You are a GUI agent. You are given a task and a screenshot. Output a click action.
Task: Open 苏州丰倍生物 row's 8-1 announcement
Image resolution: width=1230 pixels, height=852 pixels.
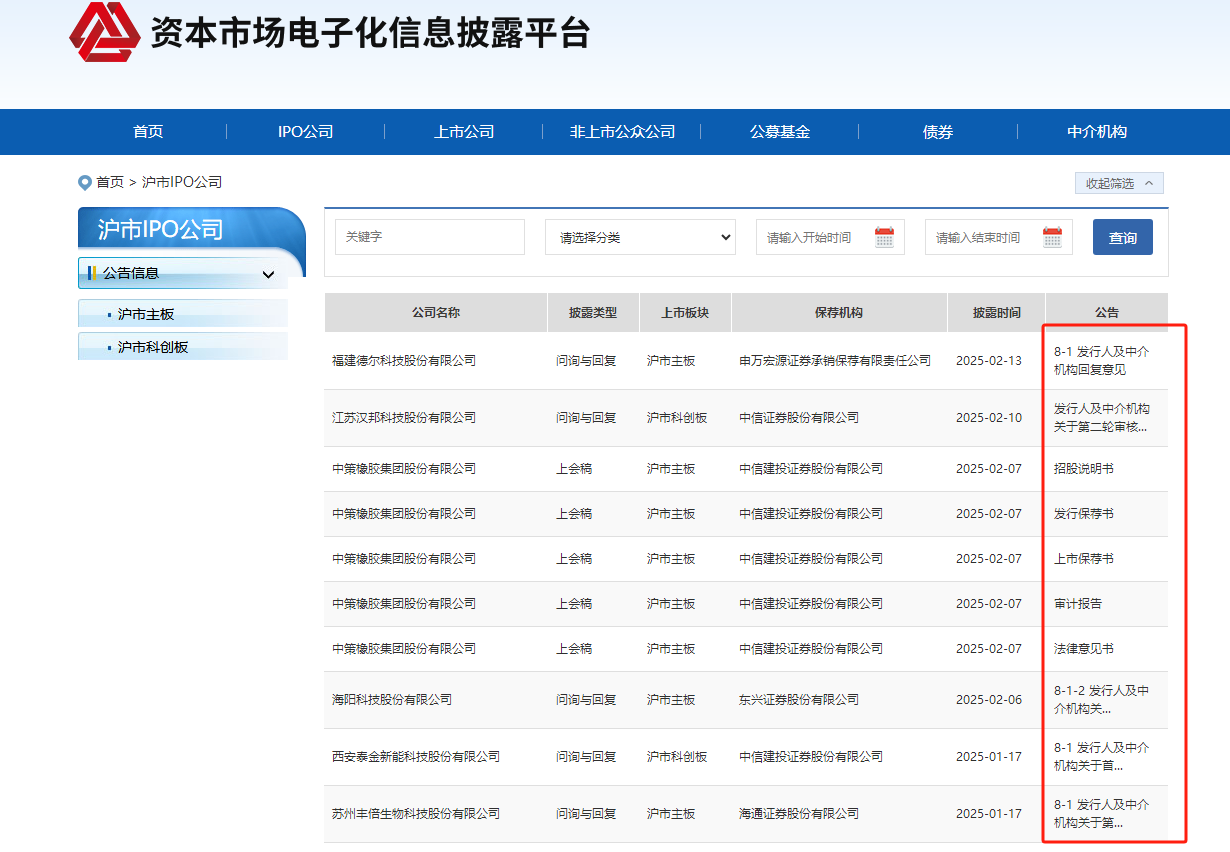pyautogui.click(x=1102, y=814)
